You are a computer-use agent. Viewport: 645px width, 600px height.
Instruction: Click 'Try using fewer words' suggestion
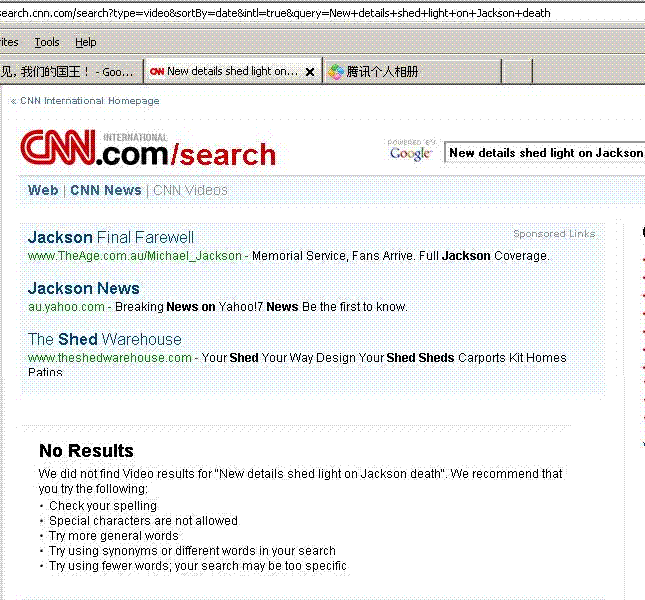click(197, 565)
